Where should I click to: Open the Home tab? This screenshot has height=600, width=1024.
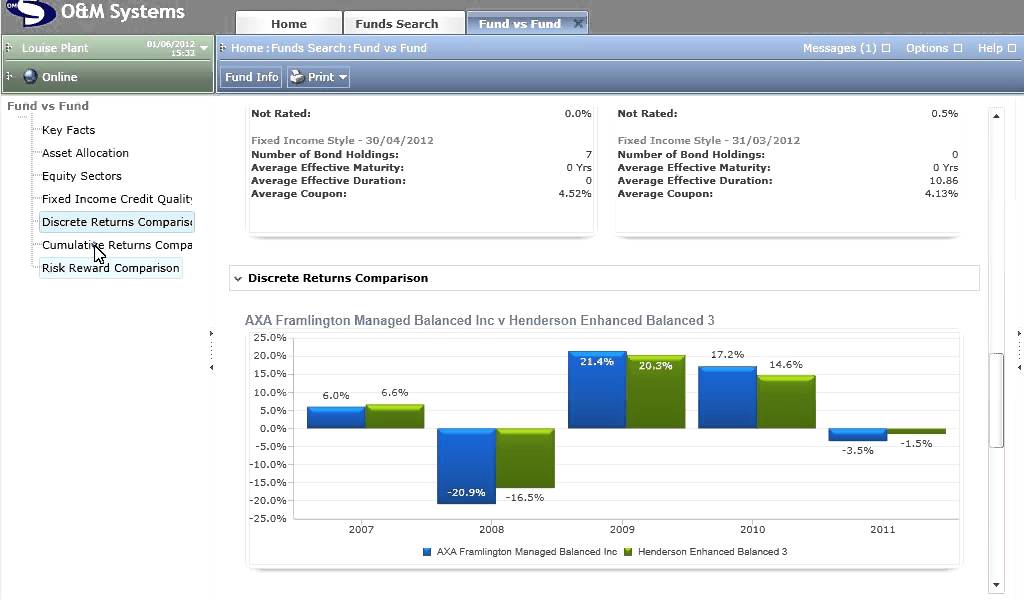[289, 23]
